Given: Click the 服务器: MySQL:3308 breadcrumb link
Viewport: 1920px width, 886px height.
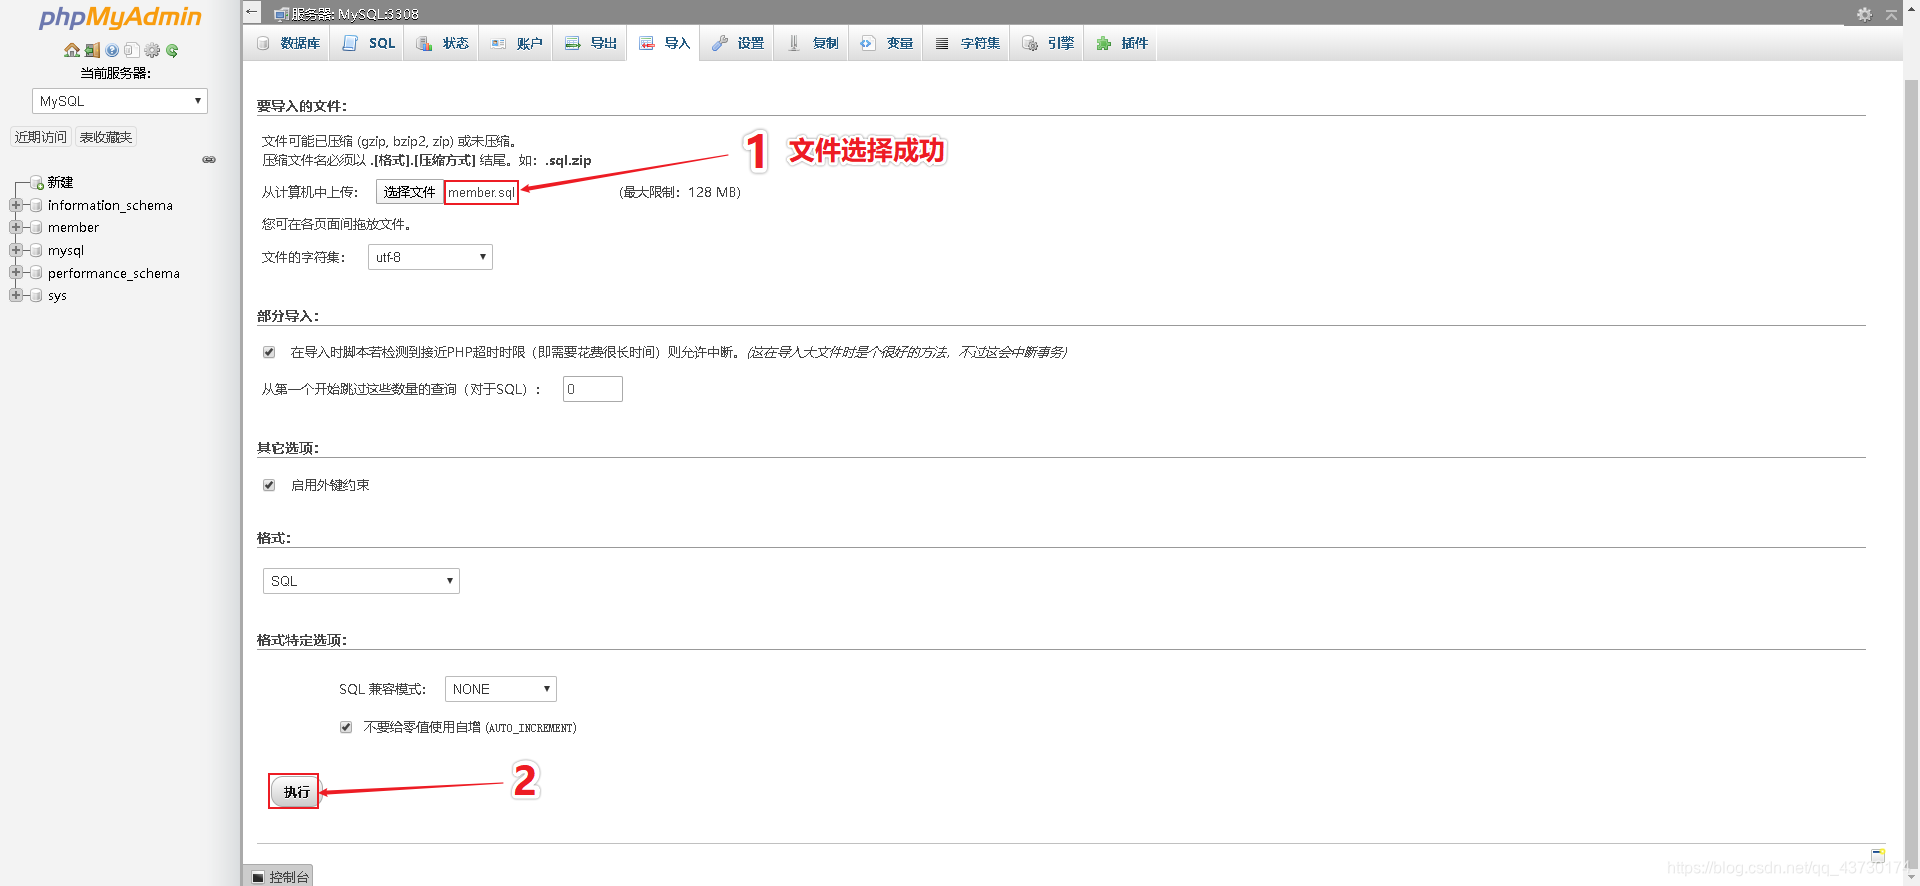Looking at the screenshot, I should [x=355, y=14].
